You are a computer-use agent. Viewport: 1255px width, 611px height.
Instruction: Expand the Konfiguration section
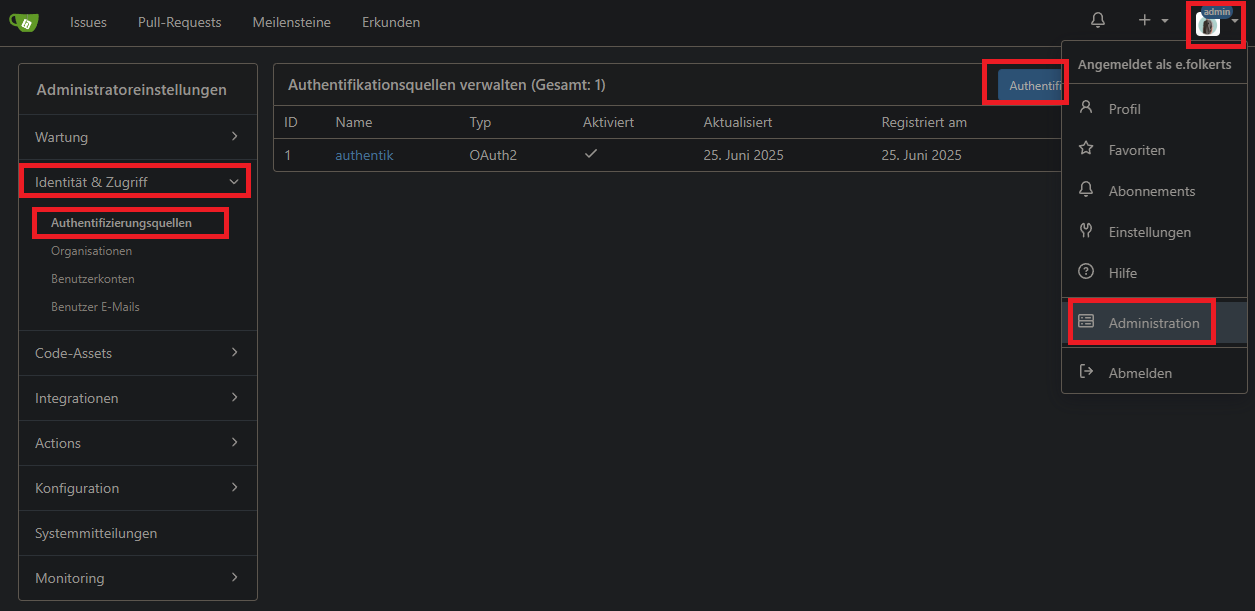[138, 488]
